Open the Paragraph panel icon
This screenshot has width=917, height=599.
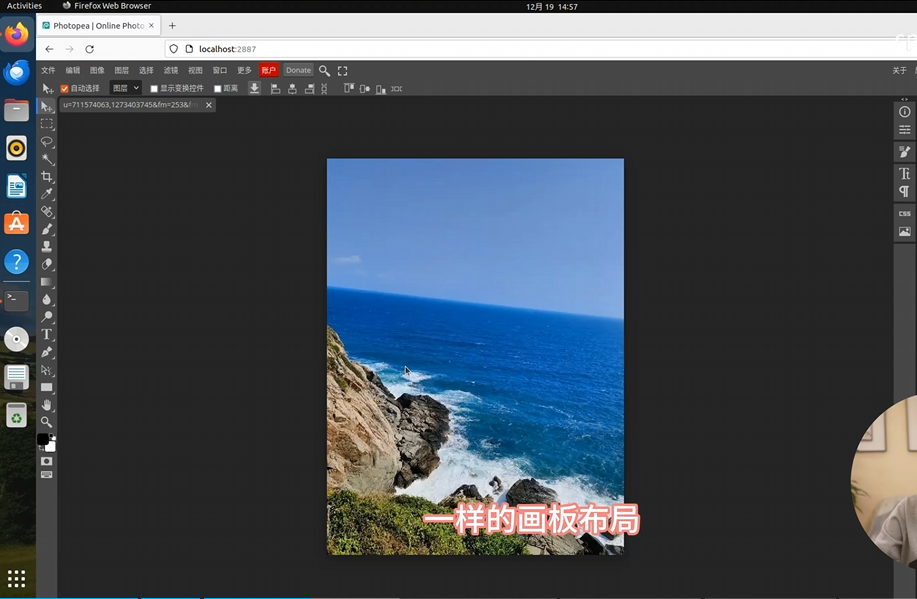[905, 191]
